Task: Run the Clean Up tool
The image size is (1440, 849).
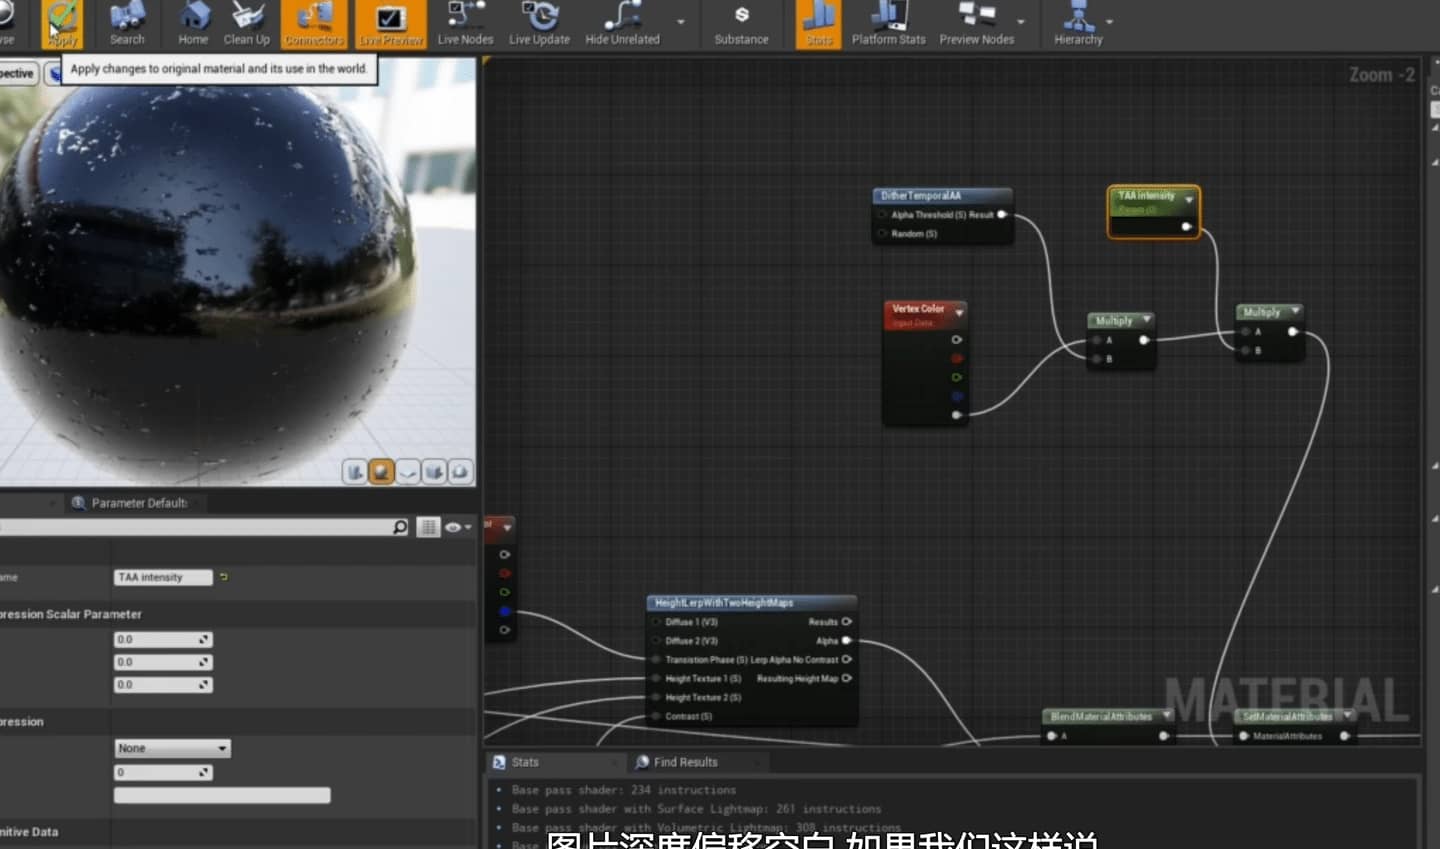Action: 247,24
